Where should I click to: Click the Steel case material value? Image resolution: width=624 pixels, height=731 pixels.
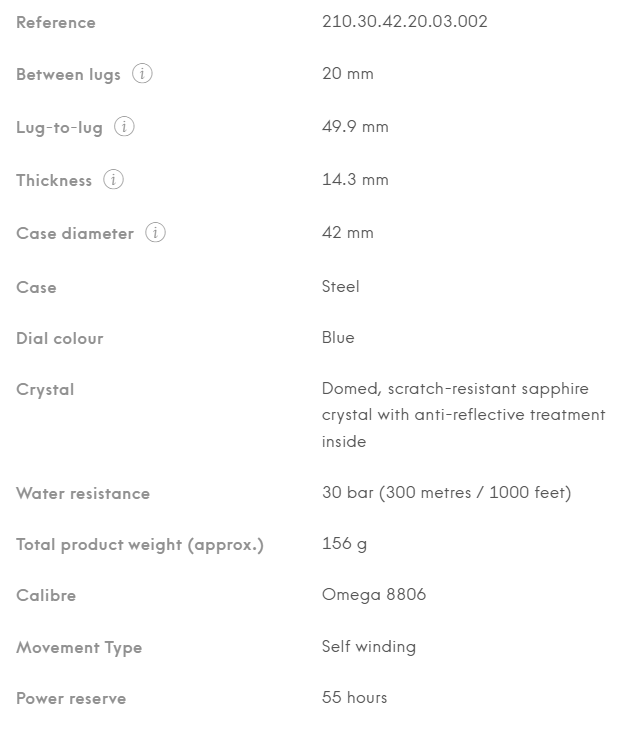(x=340, y=286)
